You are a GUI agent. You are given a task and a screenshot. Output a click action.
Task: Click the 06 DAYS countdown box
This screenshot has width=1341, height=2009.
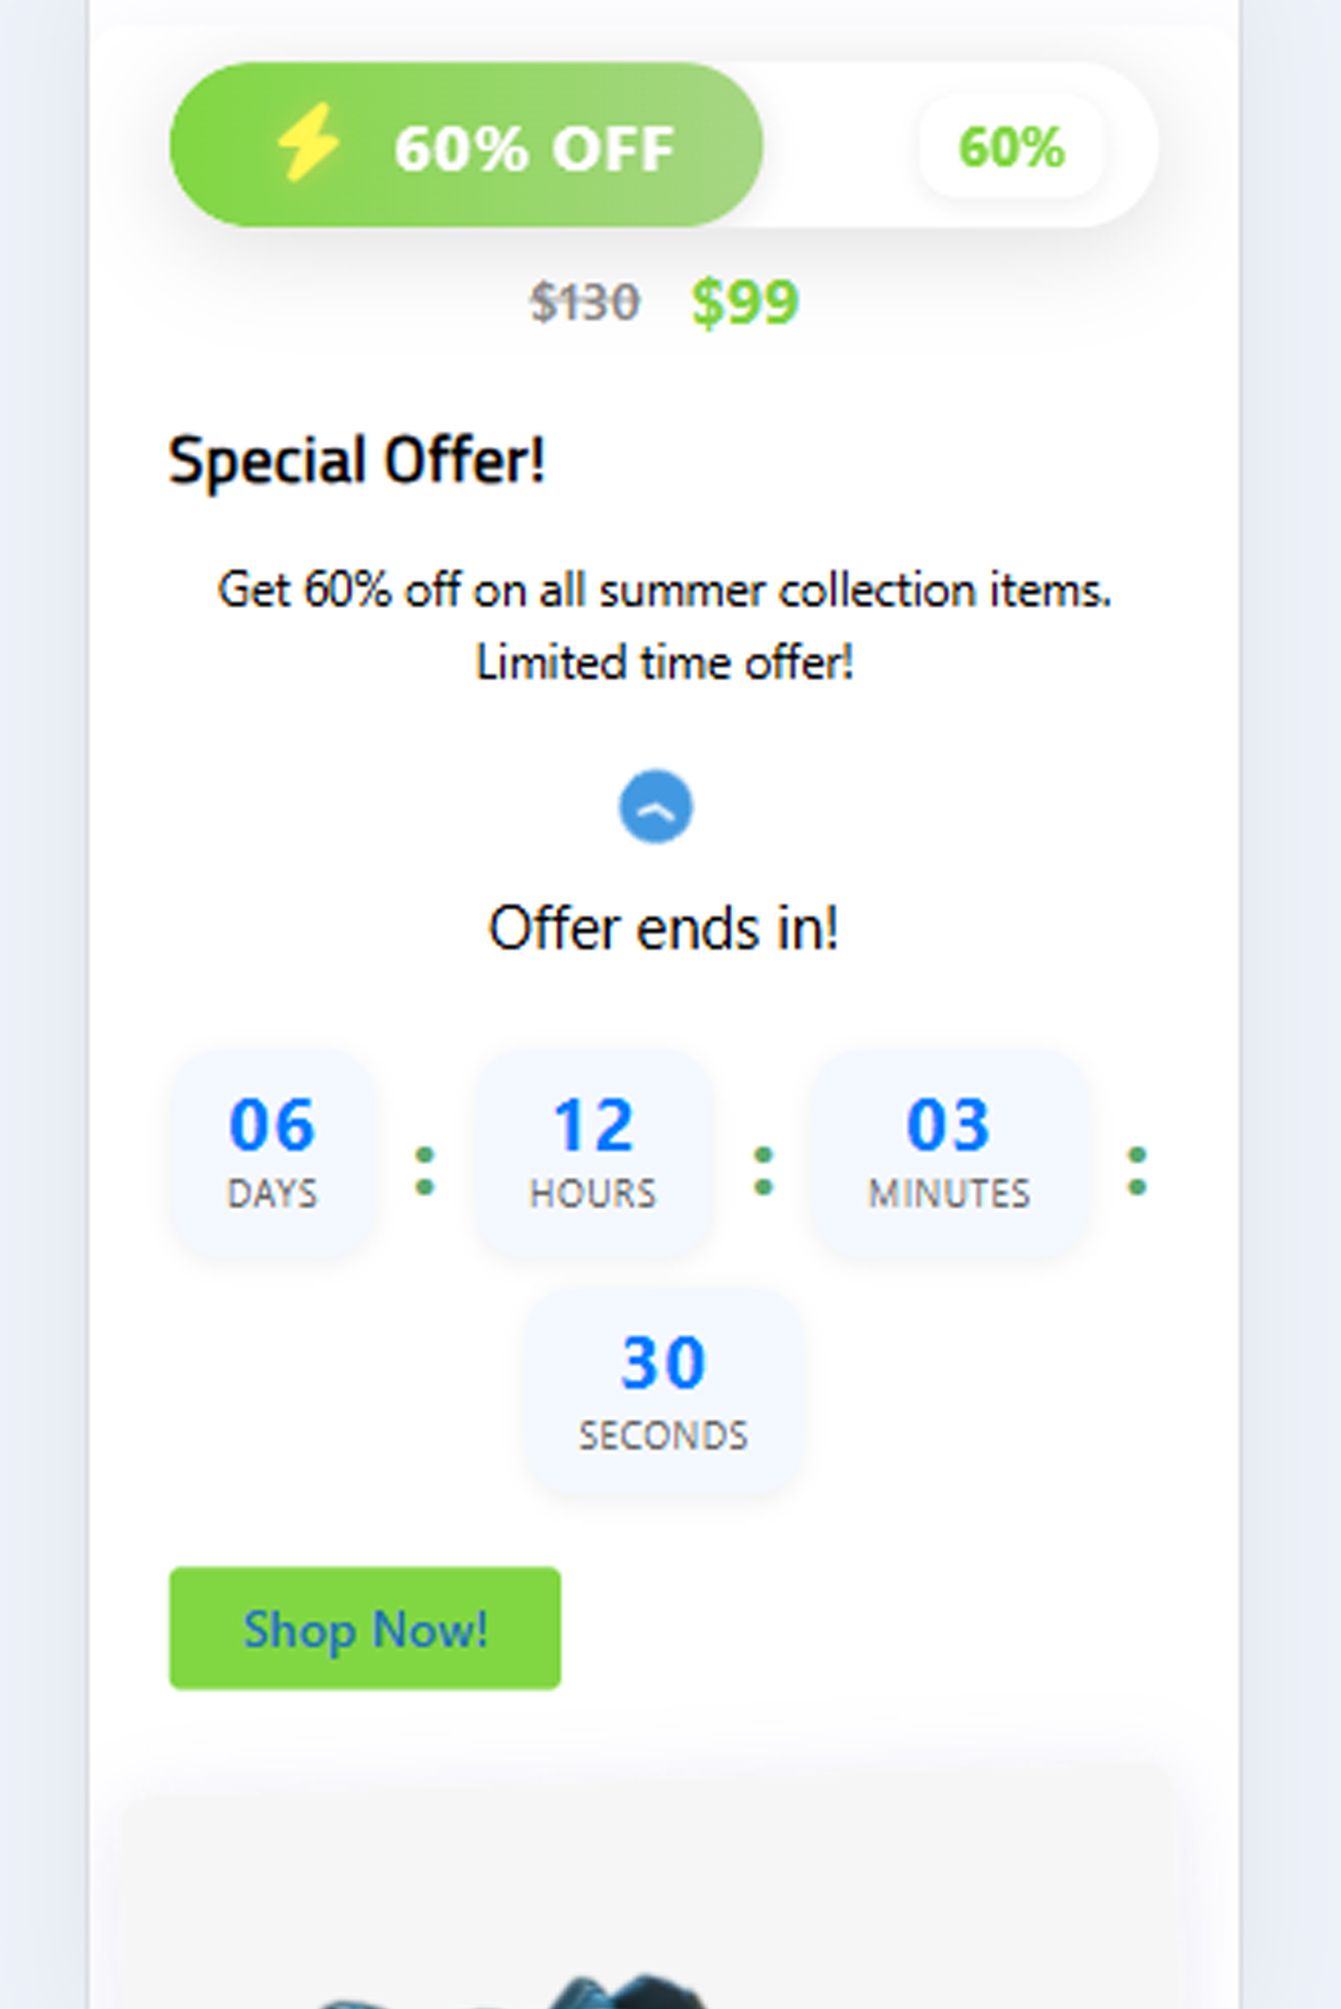point(272,1151)
